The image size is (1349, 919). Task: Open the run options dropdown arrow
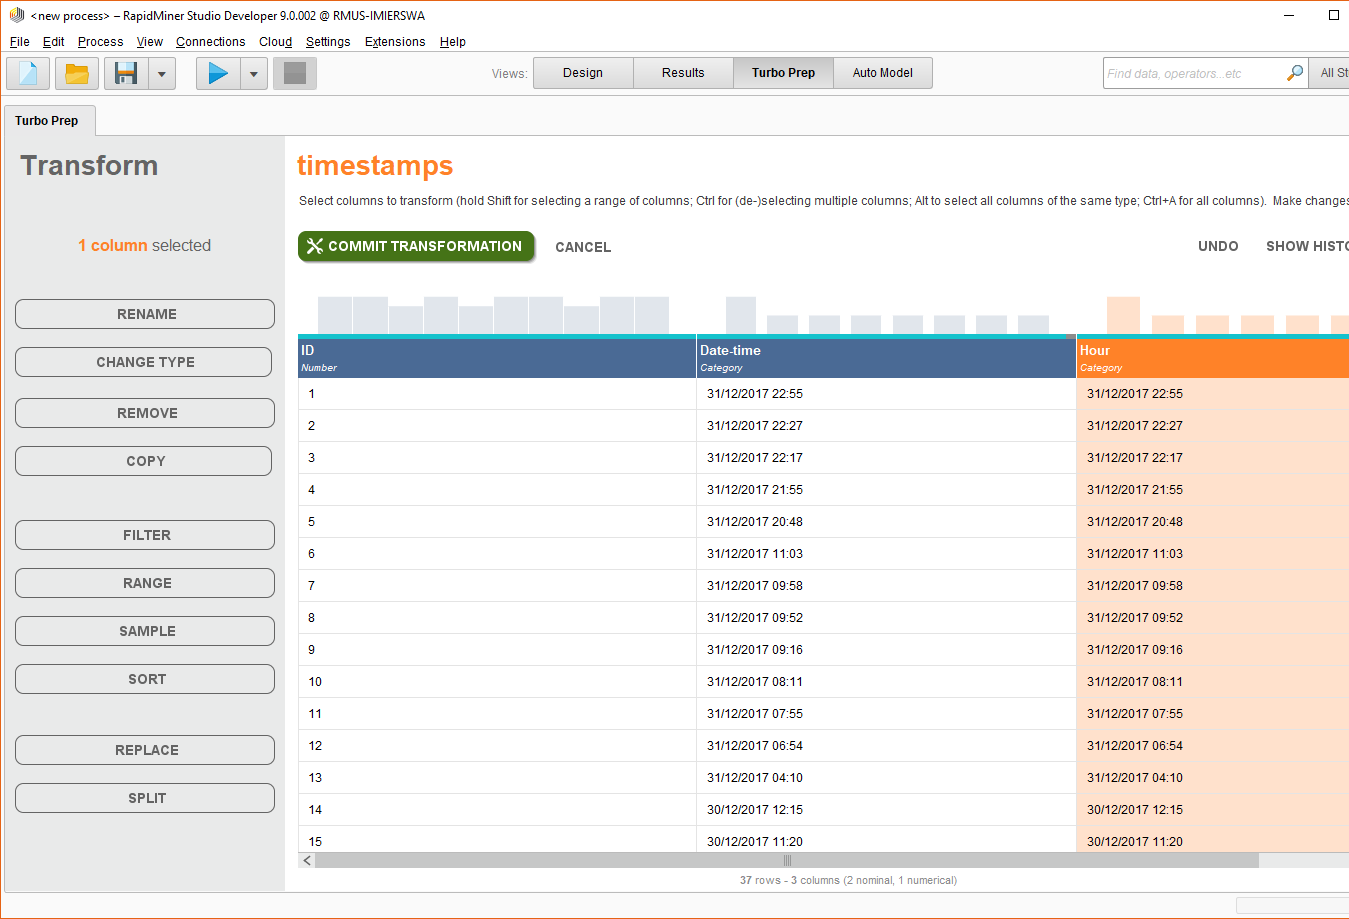click(254, 73)
